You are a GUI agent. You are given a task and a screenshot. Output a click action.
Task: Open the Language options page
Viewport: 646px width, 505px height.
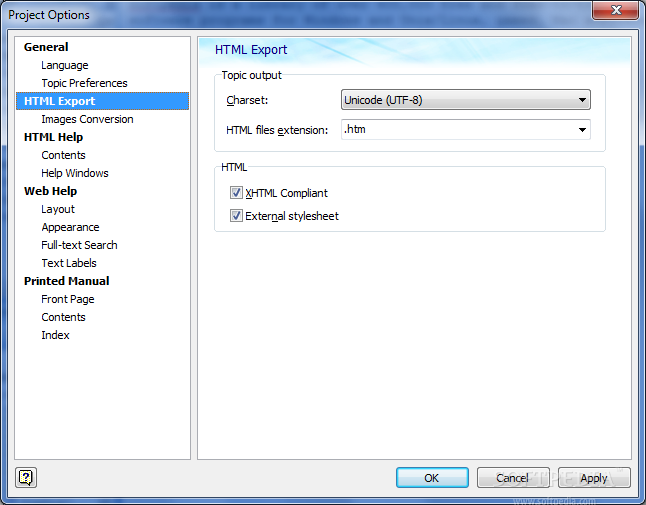(65, 65)
